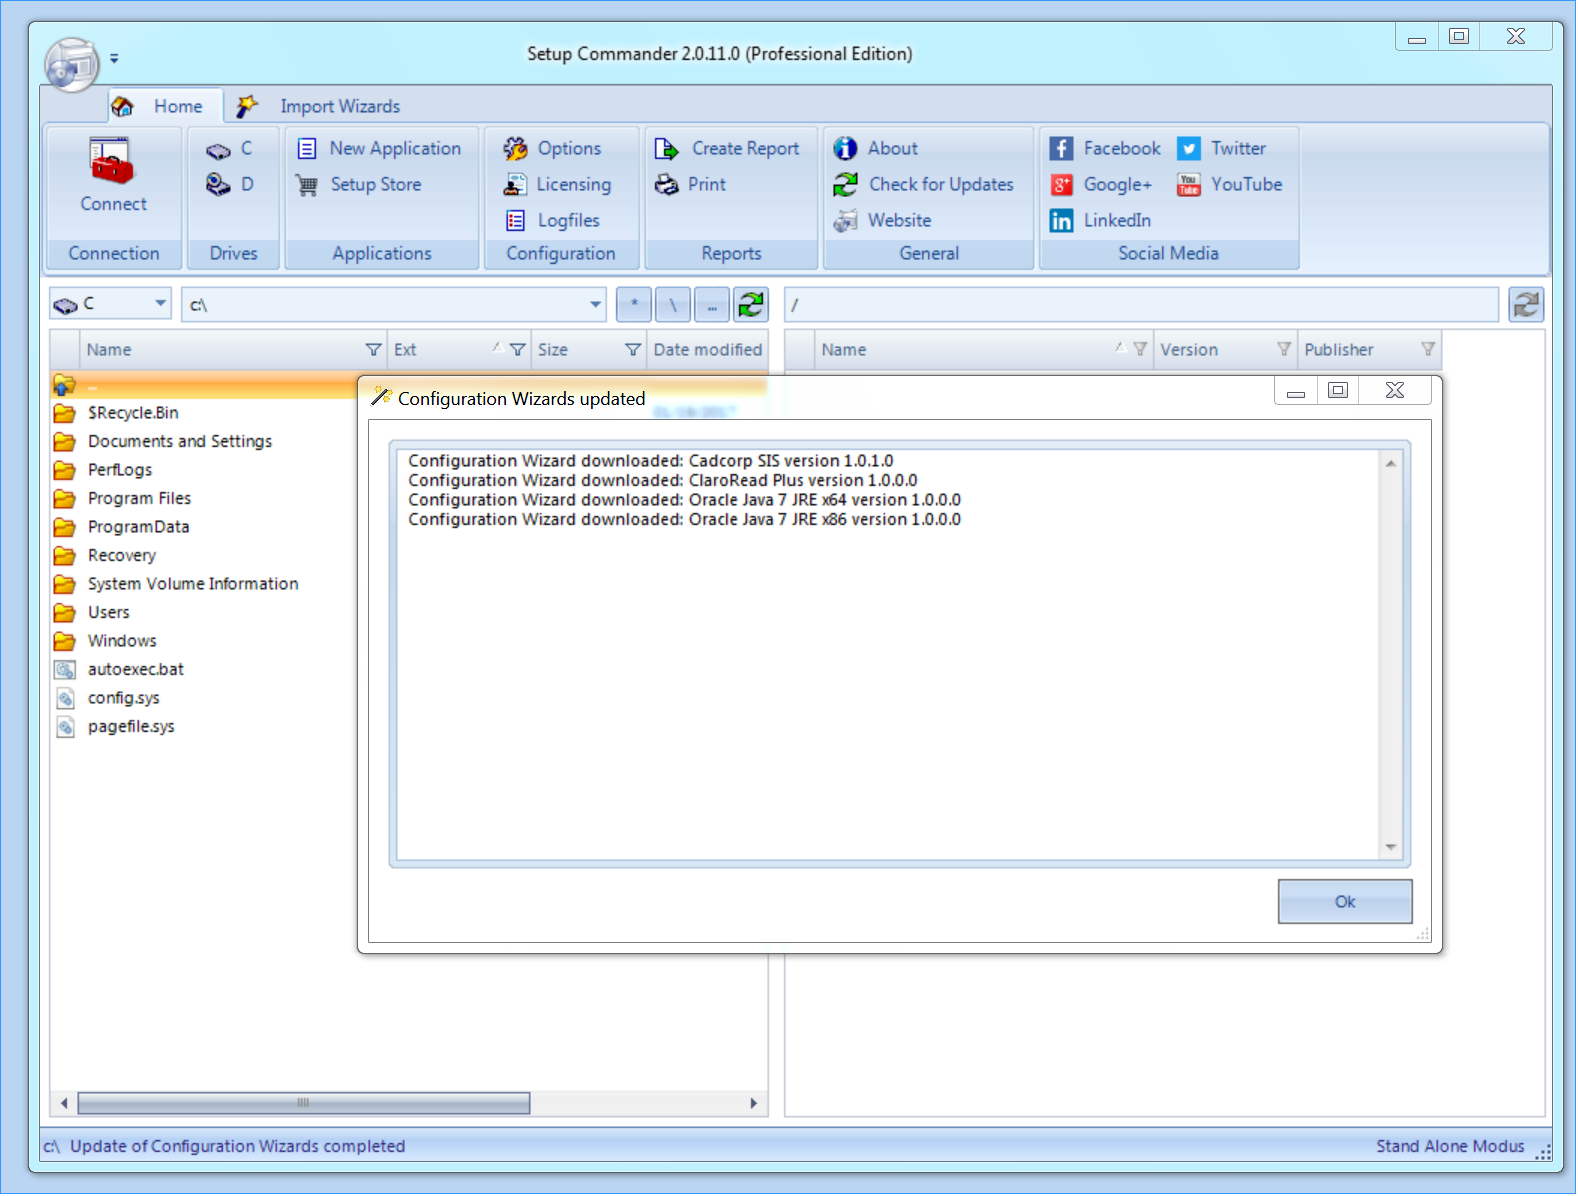Image resolution: width=1578 pixels, height=1196 pixels.
Task: Select the Oracle Java 7 JRE x86 line
Action: point(685,520)
